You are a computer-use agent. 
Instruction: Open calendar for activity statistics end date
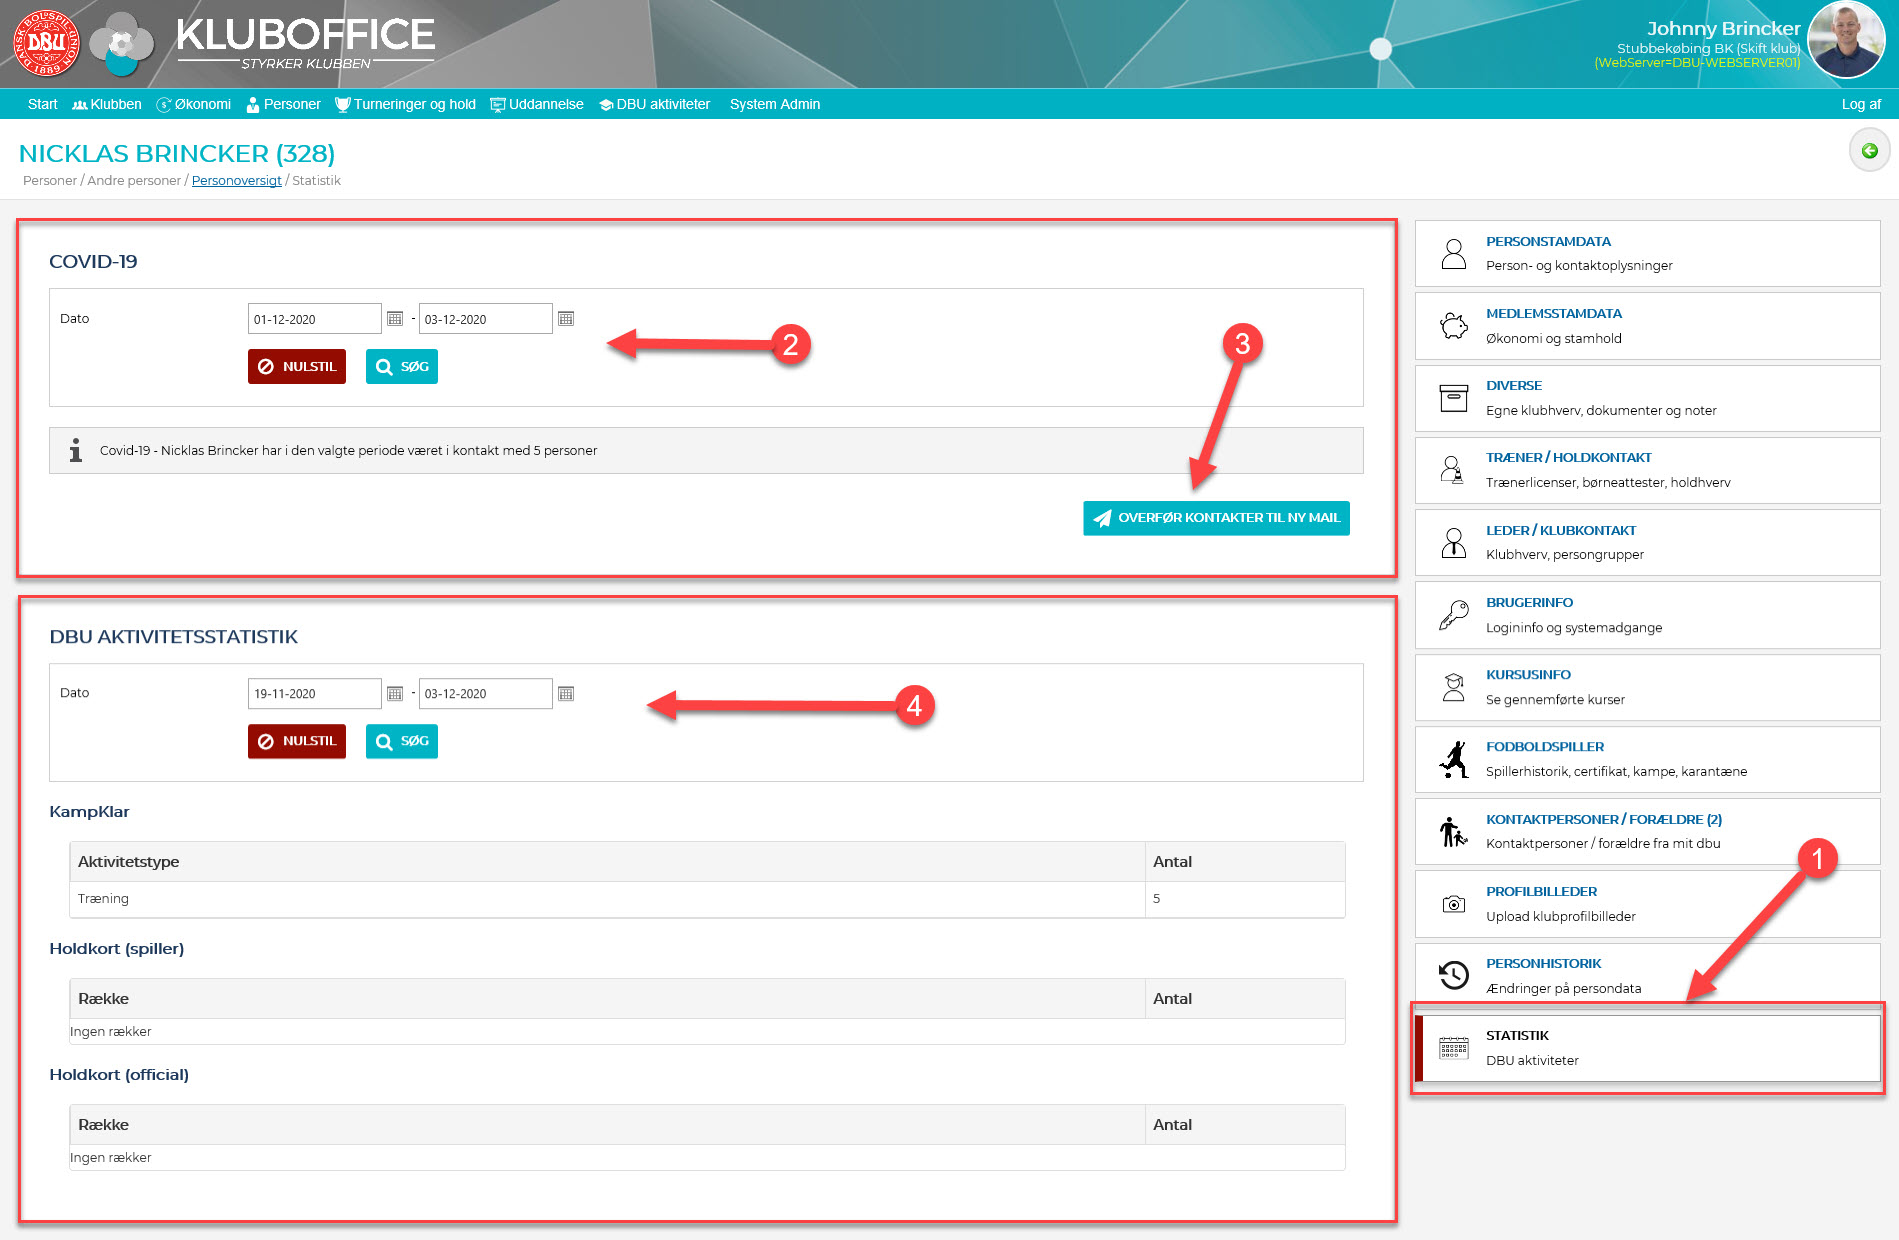tap(566, 694)
